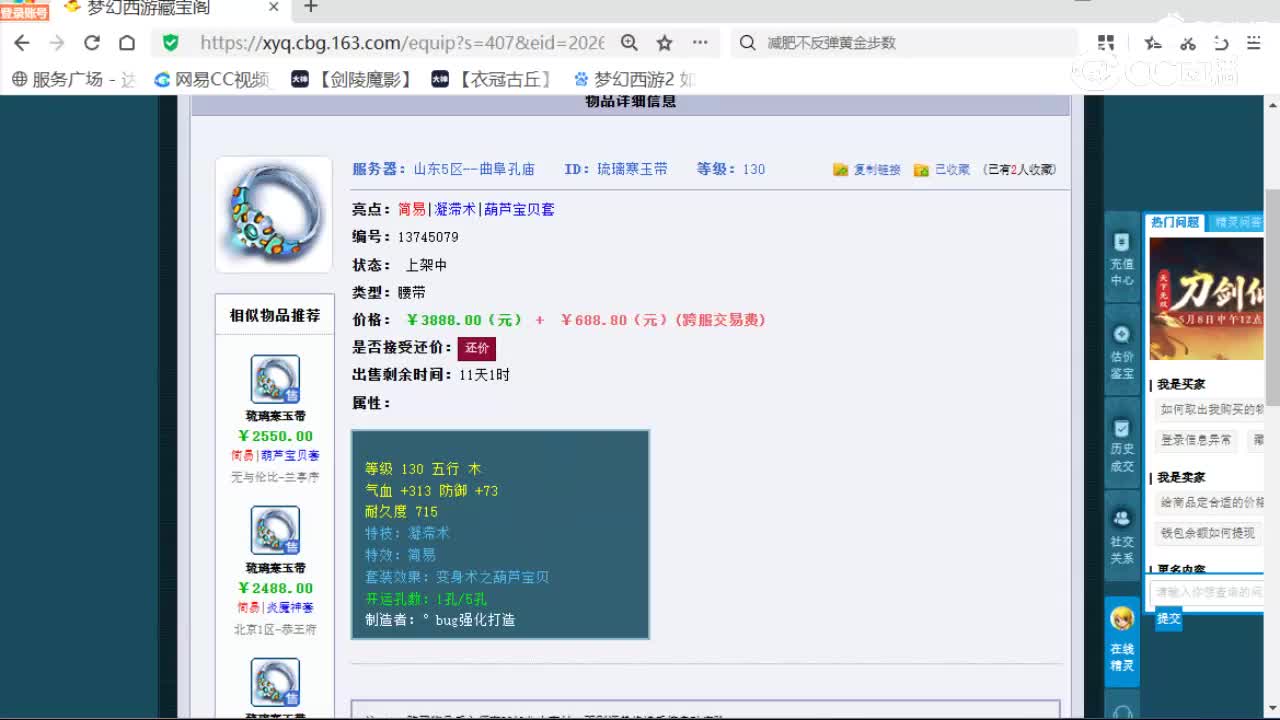
Task: Click the search magnifier icon
Action: click(747, 43)
